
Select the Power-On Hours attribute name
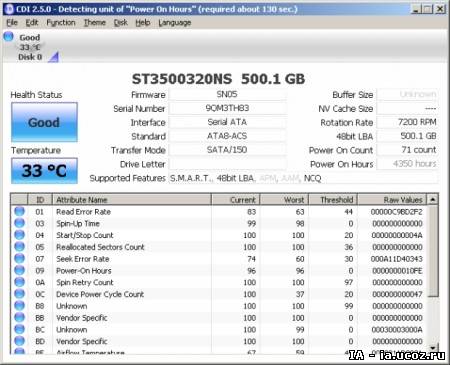tap(84, 271)
